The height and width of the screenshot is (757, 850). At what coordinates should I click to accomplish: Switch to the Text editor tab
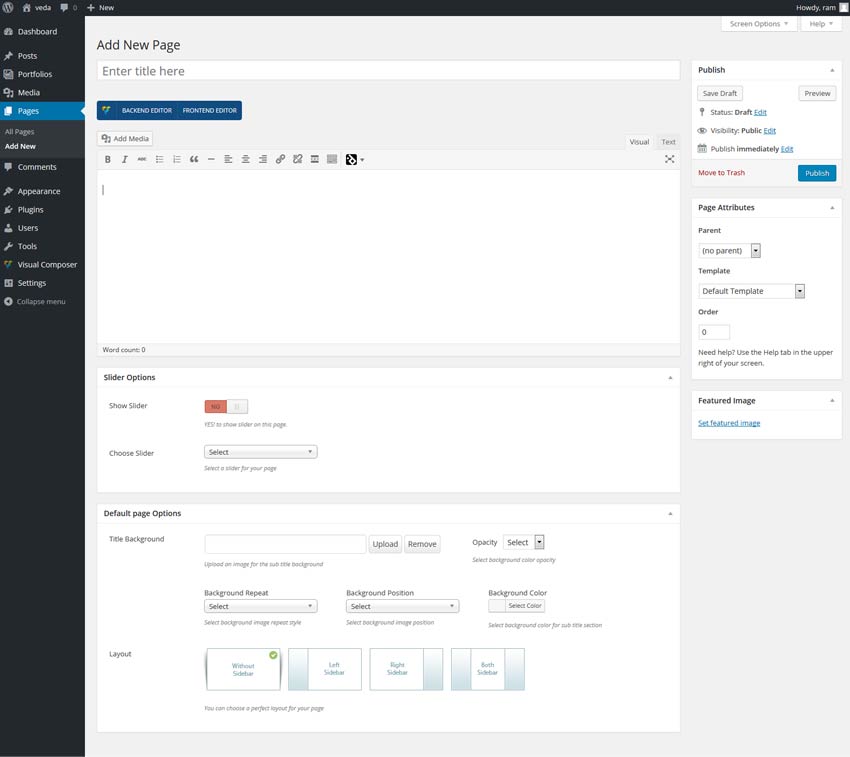667,141
